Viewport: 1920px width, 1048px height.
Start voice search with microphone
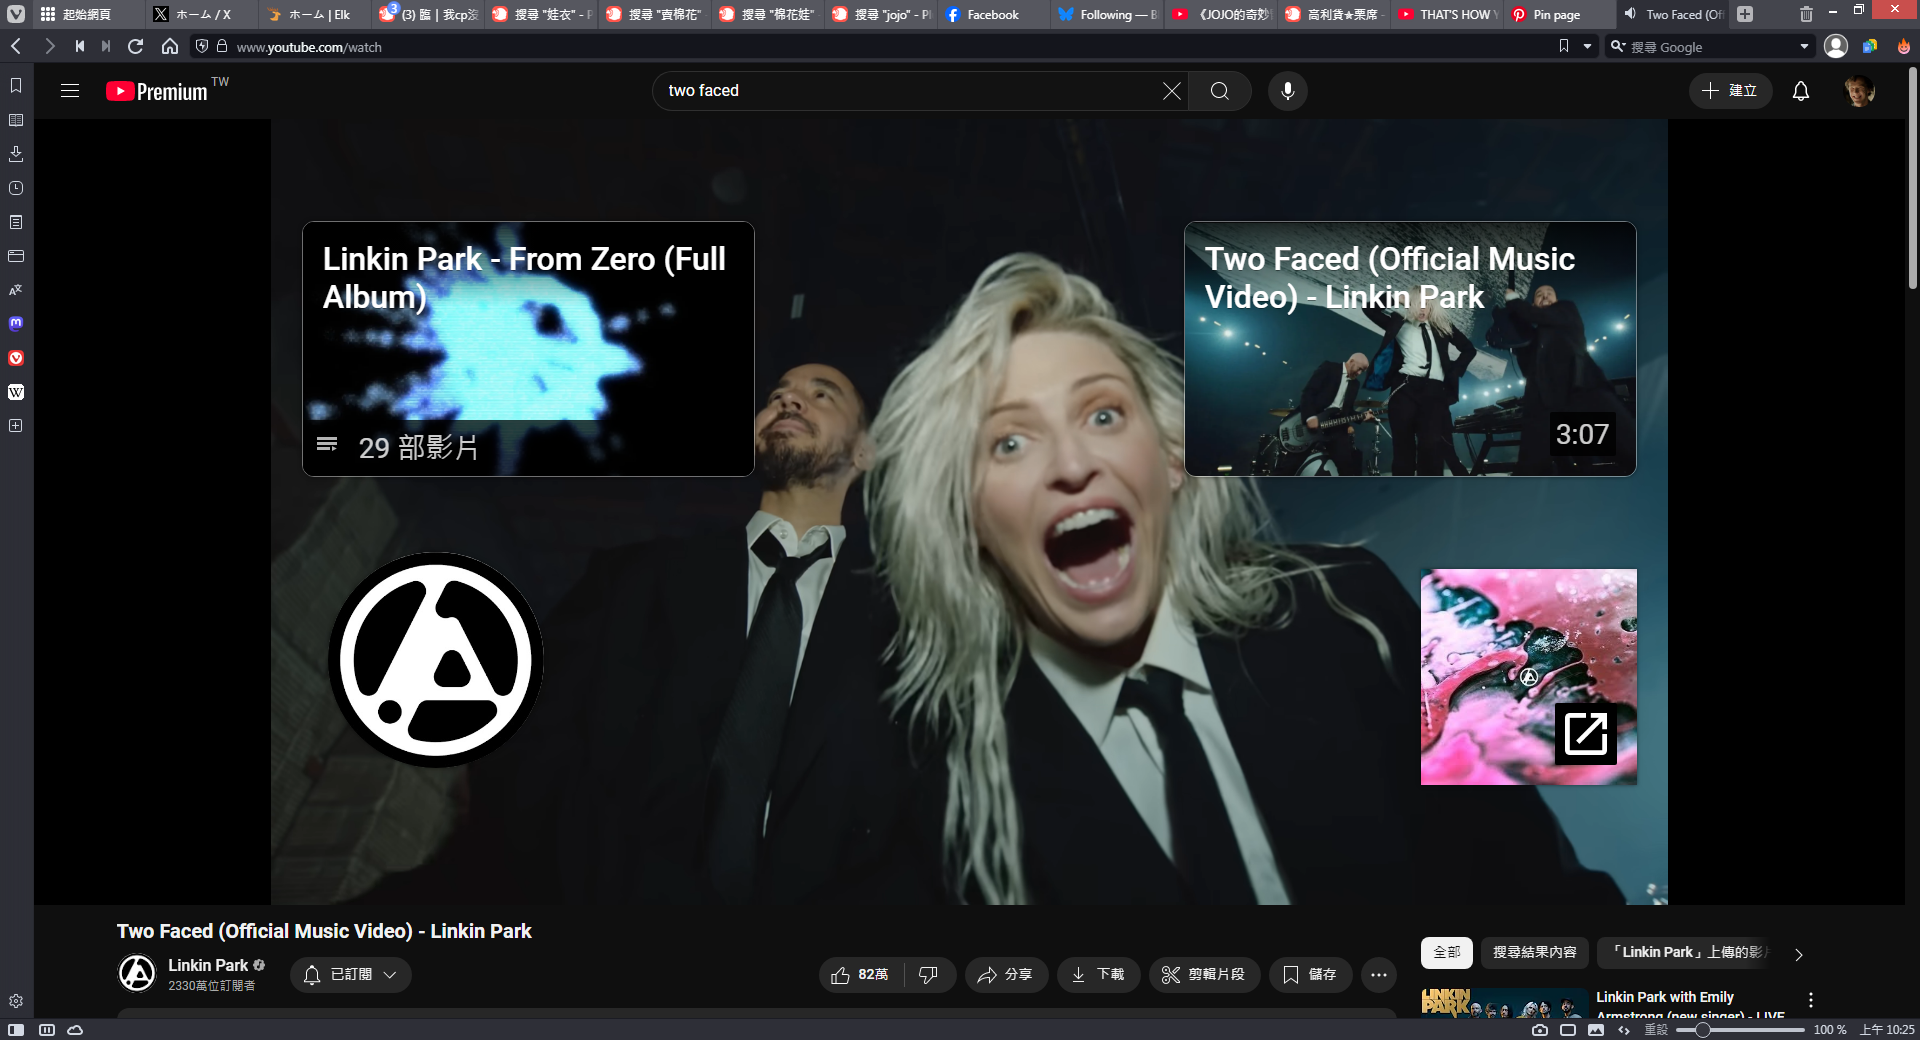coord(1288,91)
